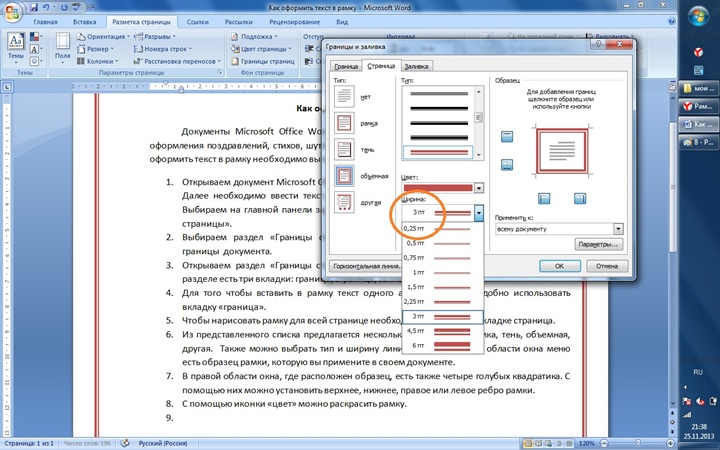Click the zoom in plus button
Screen dimensions: 720x450
click(x=669, y=444)
